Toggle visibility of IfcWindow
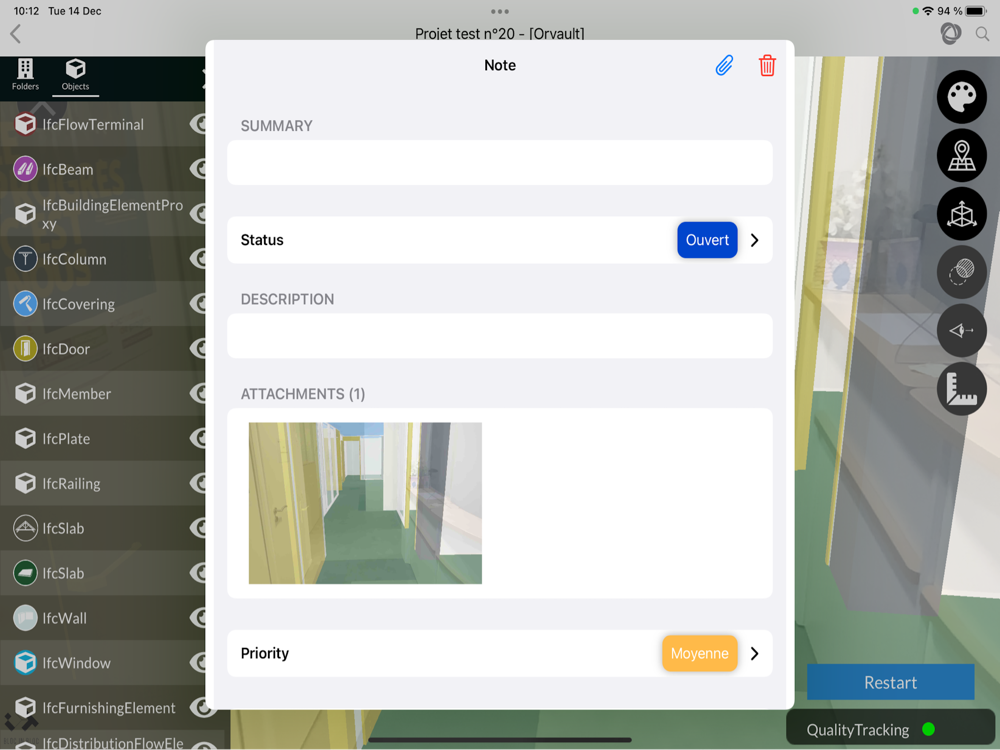 coord(198,663)
